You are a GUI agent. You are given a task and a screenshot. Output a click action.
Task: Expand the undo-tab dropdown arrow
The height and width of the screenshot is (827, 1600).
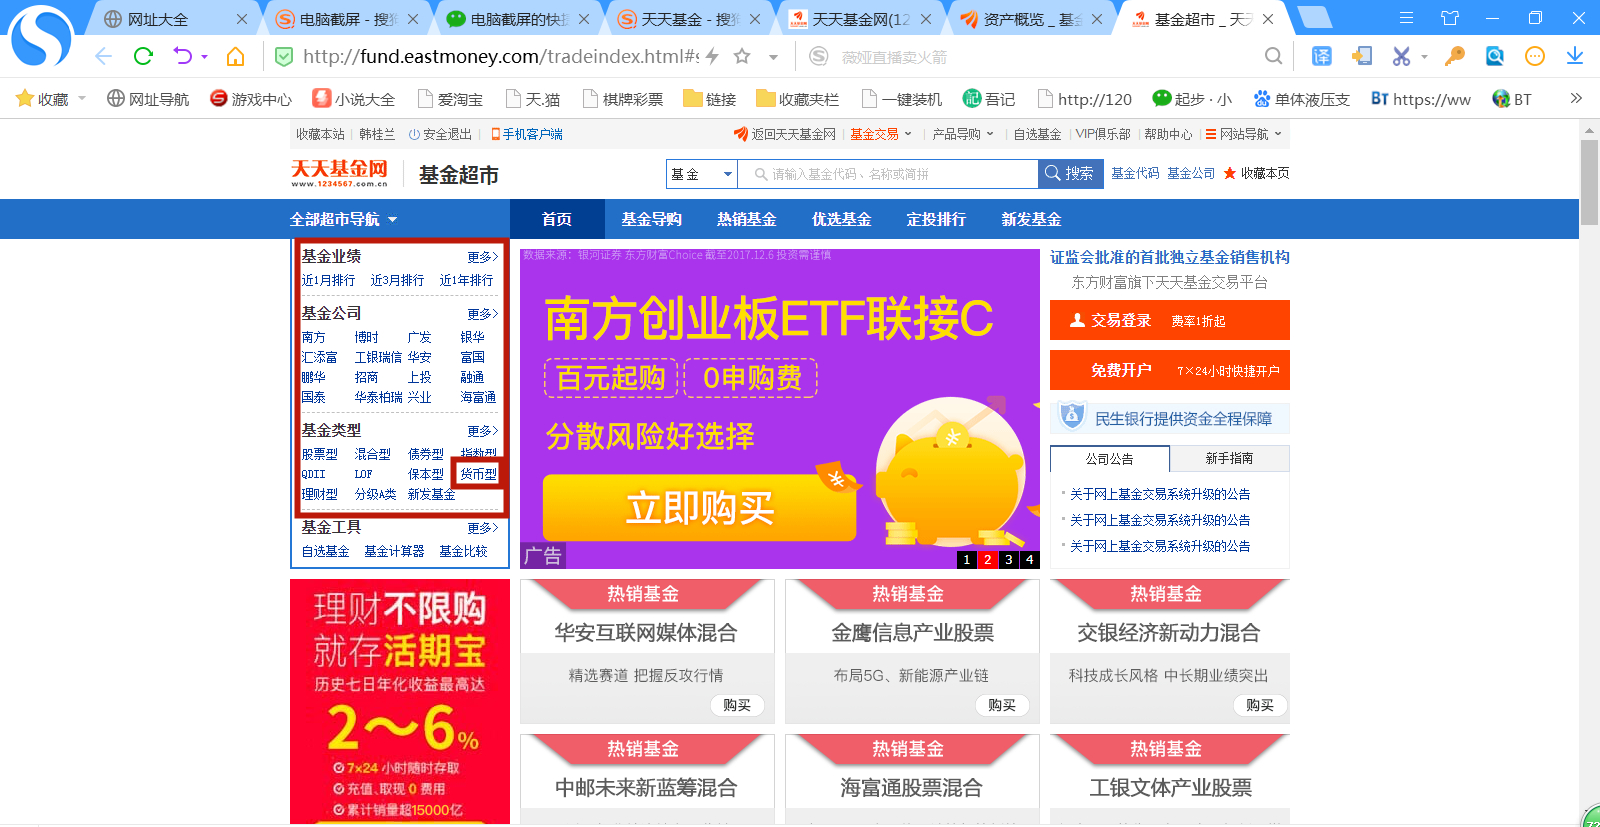tap(204, 57)
